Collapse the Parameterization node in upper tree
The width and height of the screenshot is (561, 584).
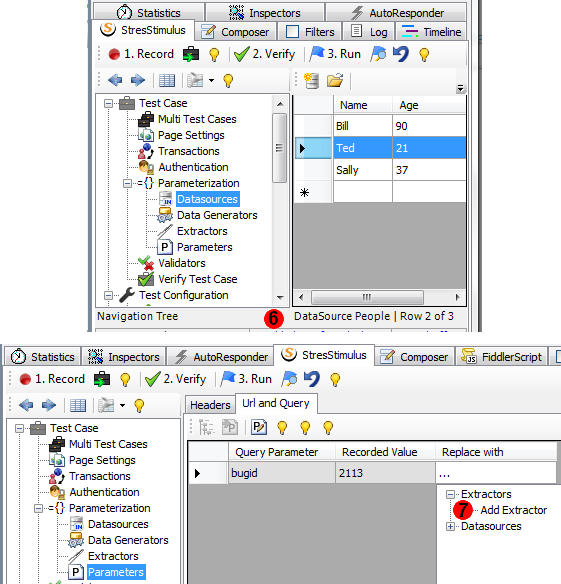pos(127,183)
